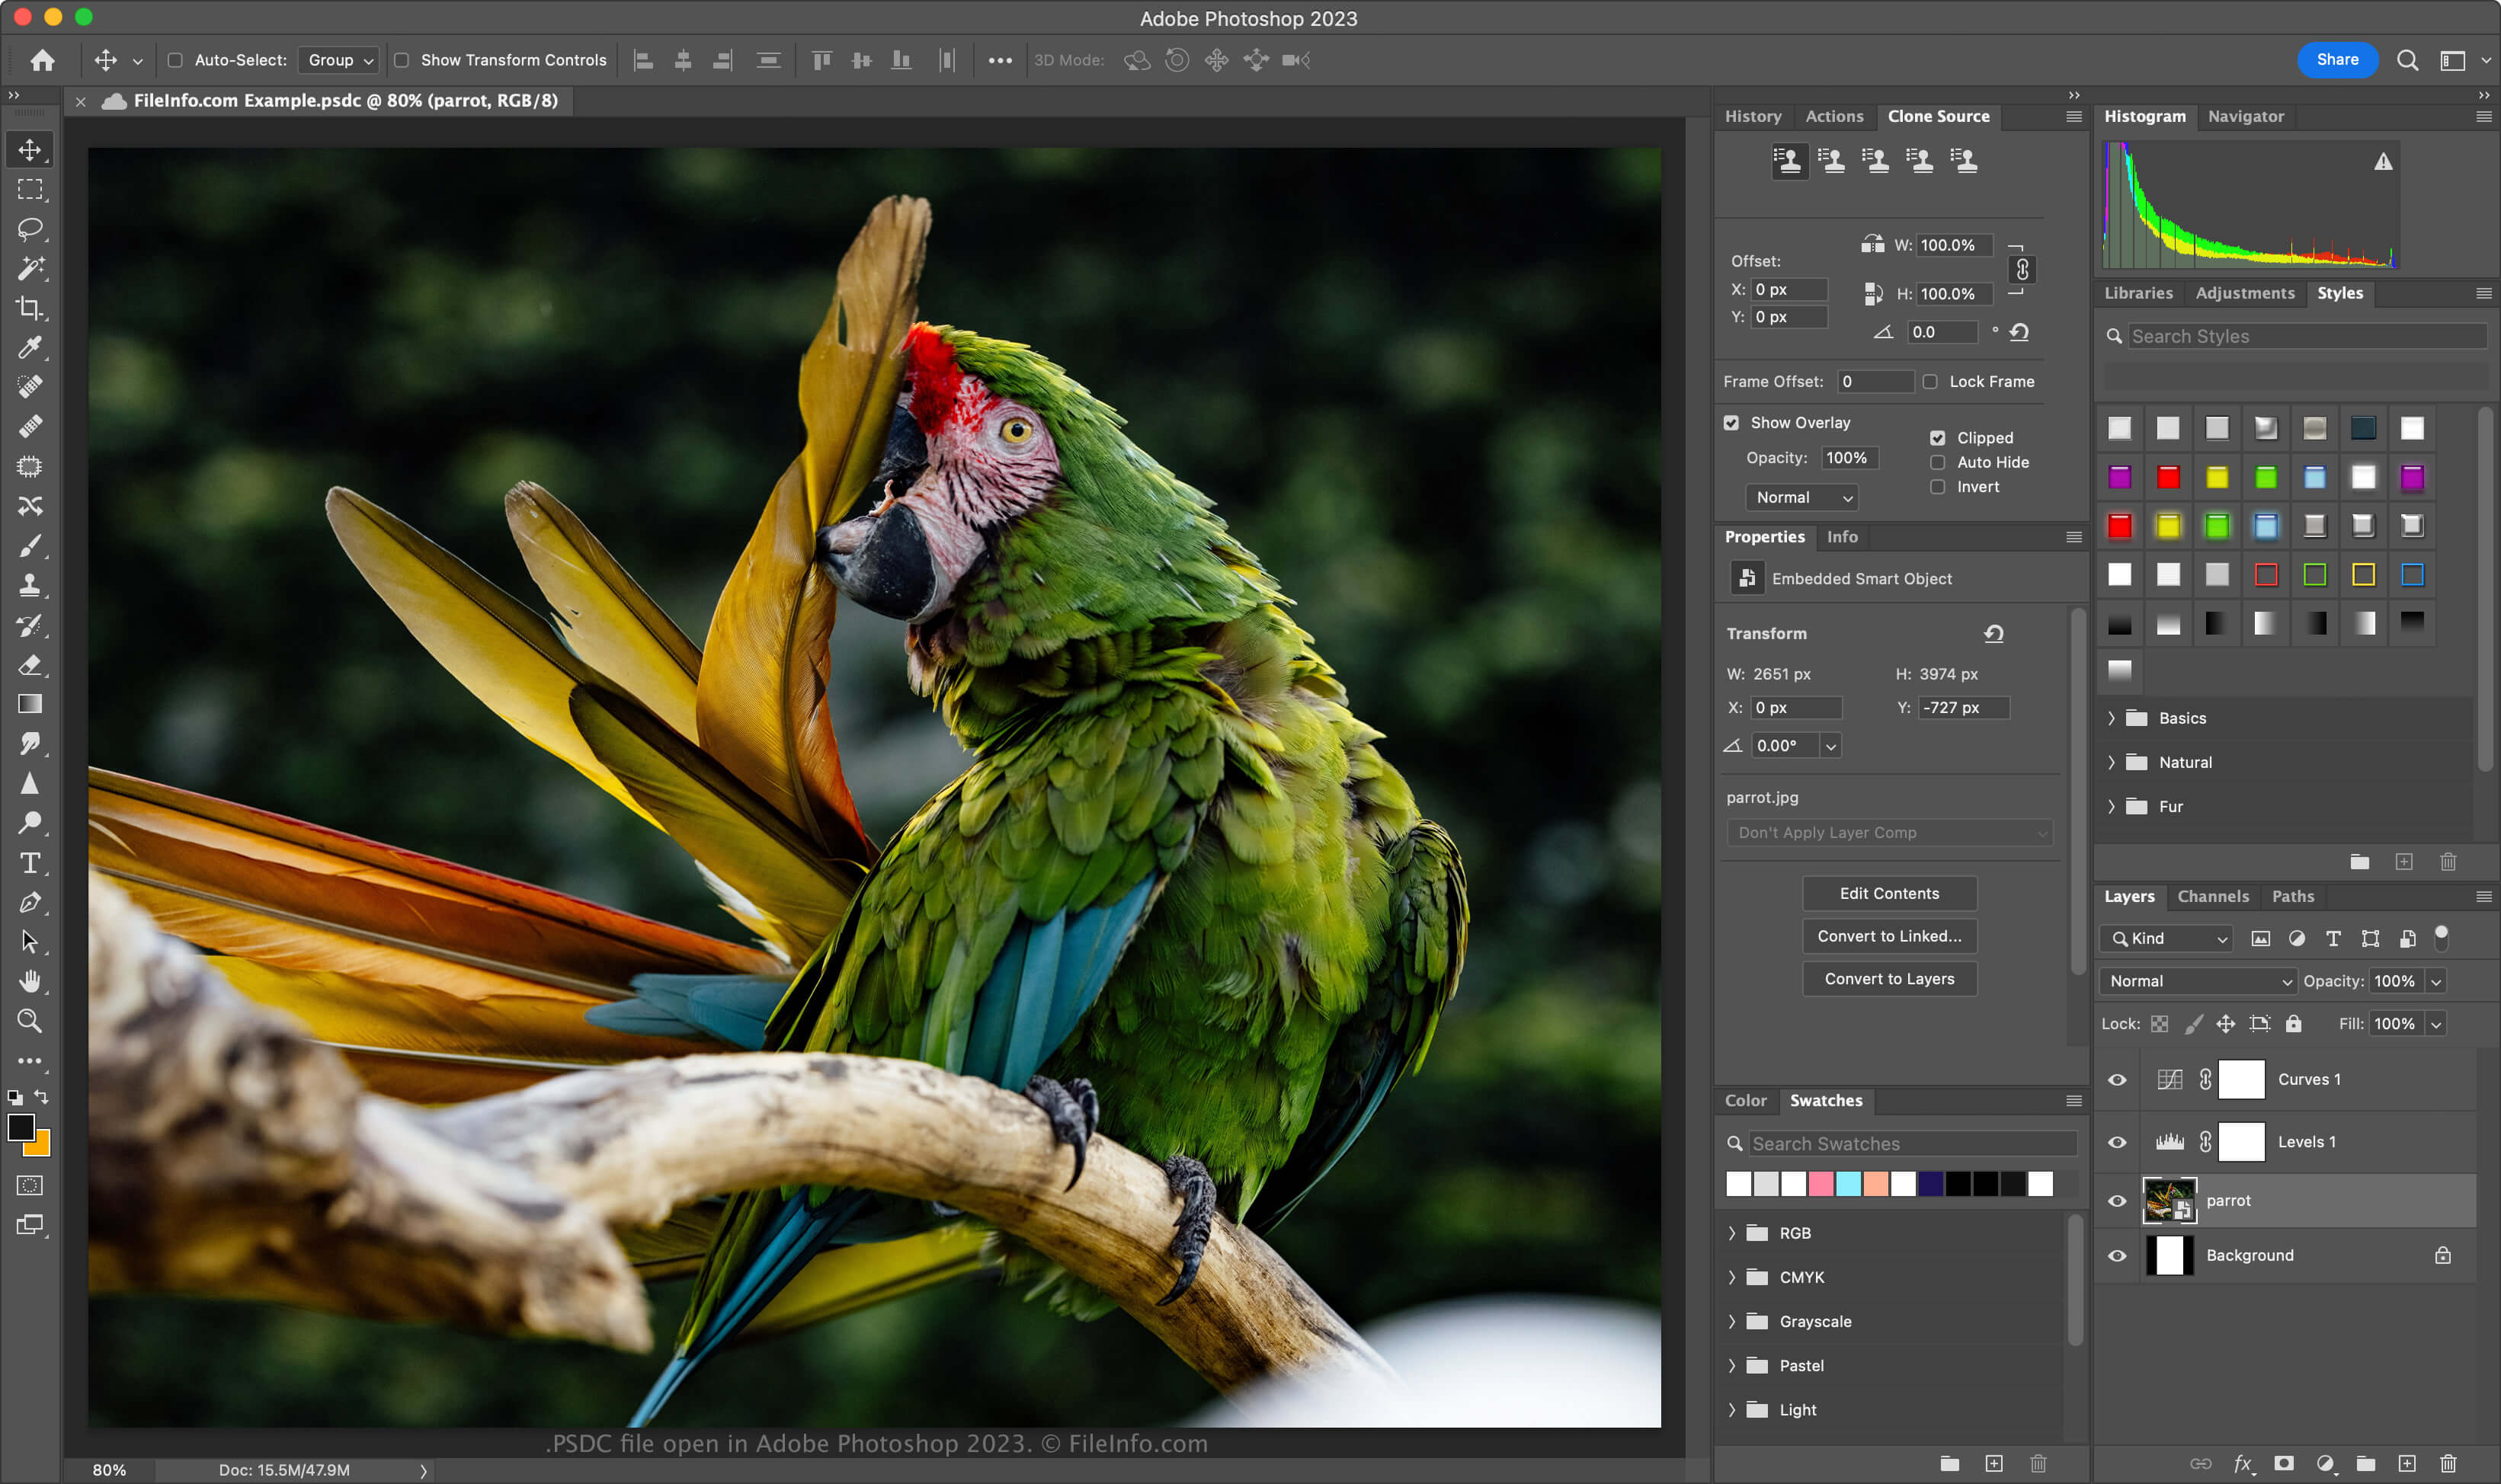The width and height of the screenshot is (2501, 1484).
Task: Click the Search Styles input field
Action: pyautogui.click(x=2306, y=336)
